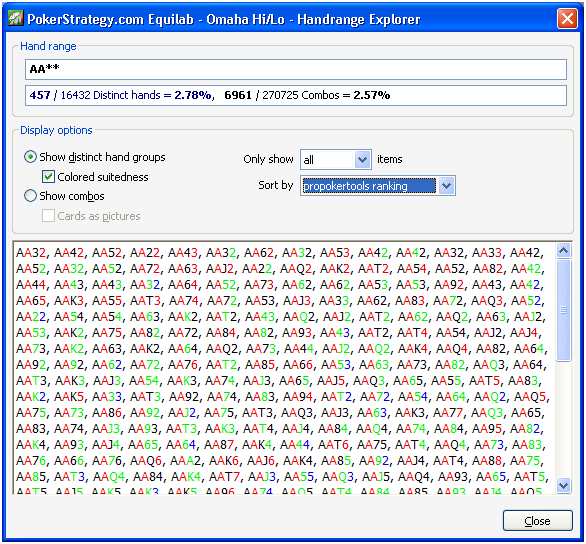Image resolution: width=586 pixels, height=544 pixels.
Task: Click the Close button
Action: pyautogui.click(x=537, y=520)
